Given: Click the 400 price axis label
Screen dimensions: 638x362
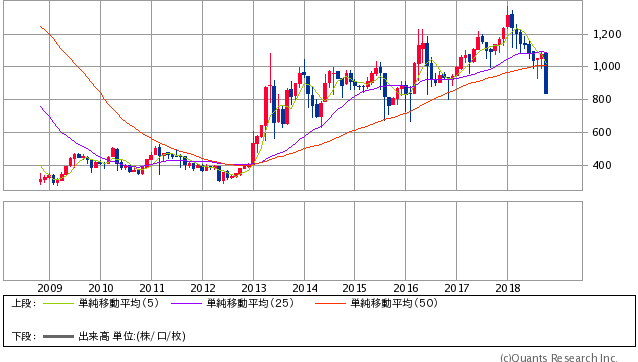Looking at the screenshot, I should coord(601,165).
